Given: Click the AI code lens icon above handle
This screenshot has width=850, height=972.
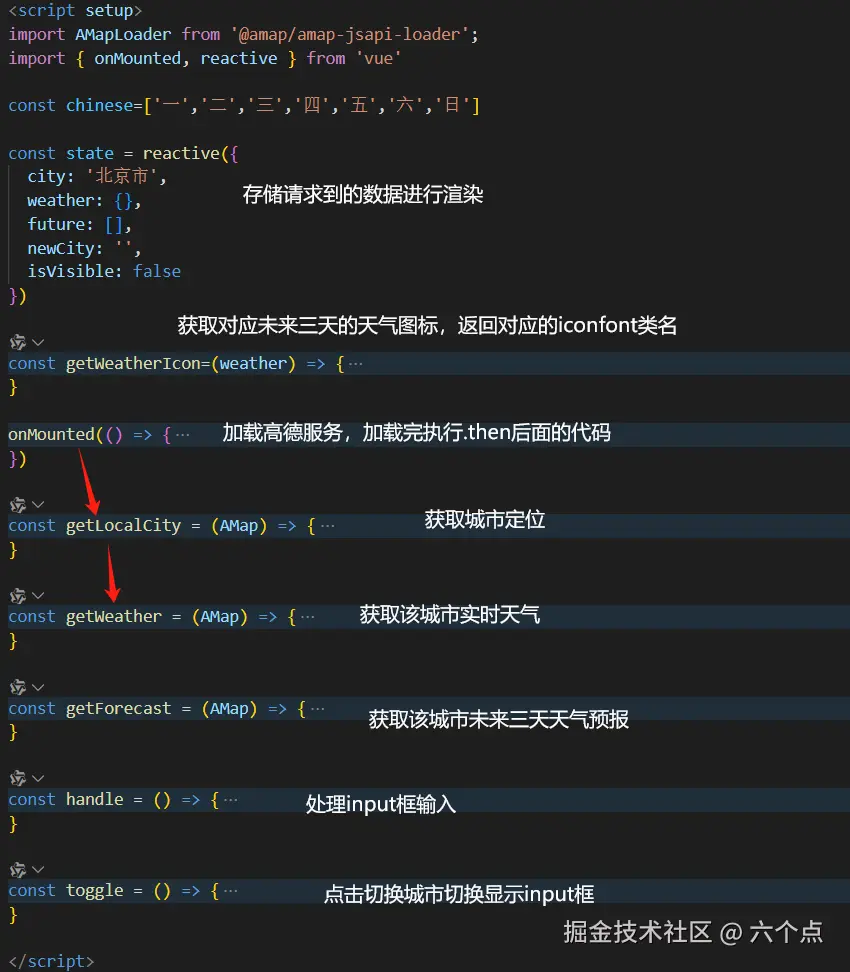Looking at the screenshot, I should [x=18, y=778].
